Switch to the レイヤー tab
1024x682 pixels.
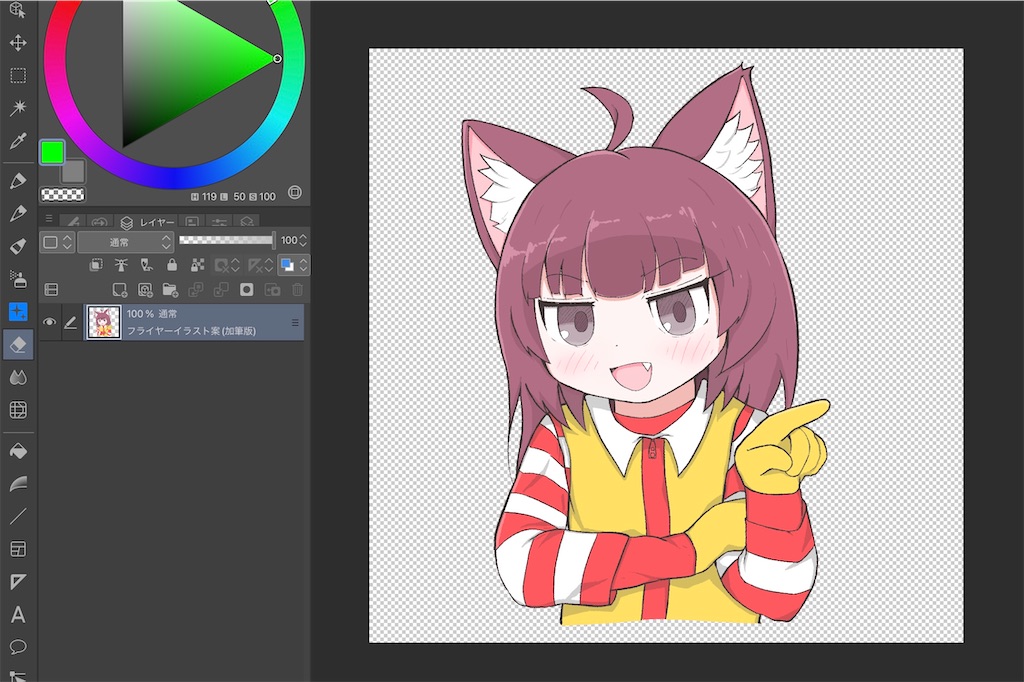click(x=149, y=222)
